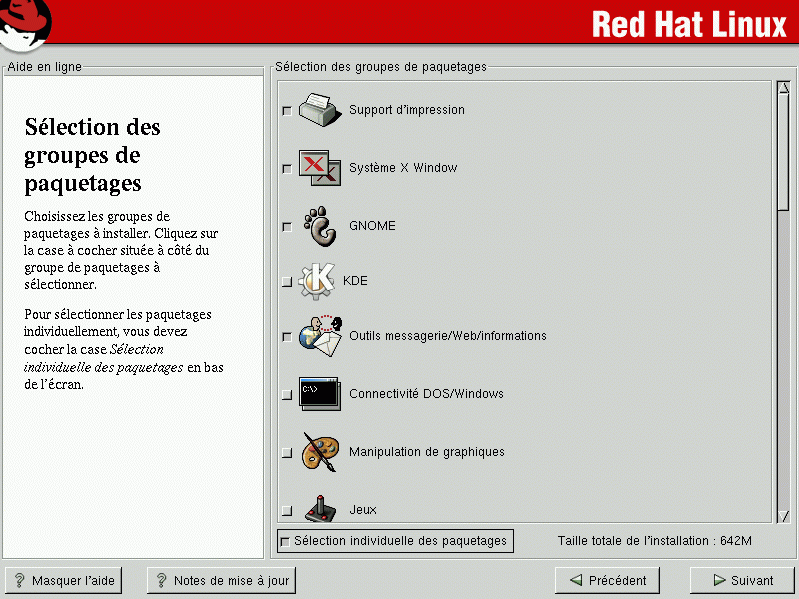
Task: Hide help with Masquer l'aide button
Action: [x=62, y=580]
